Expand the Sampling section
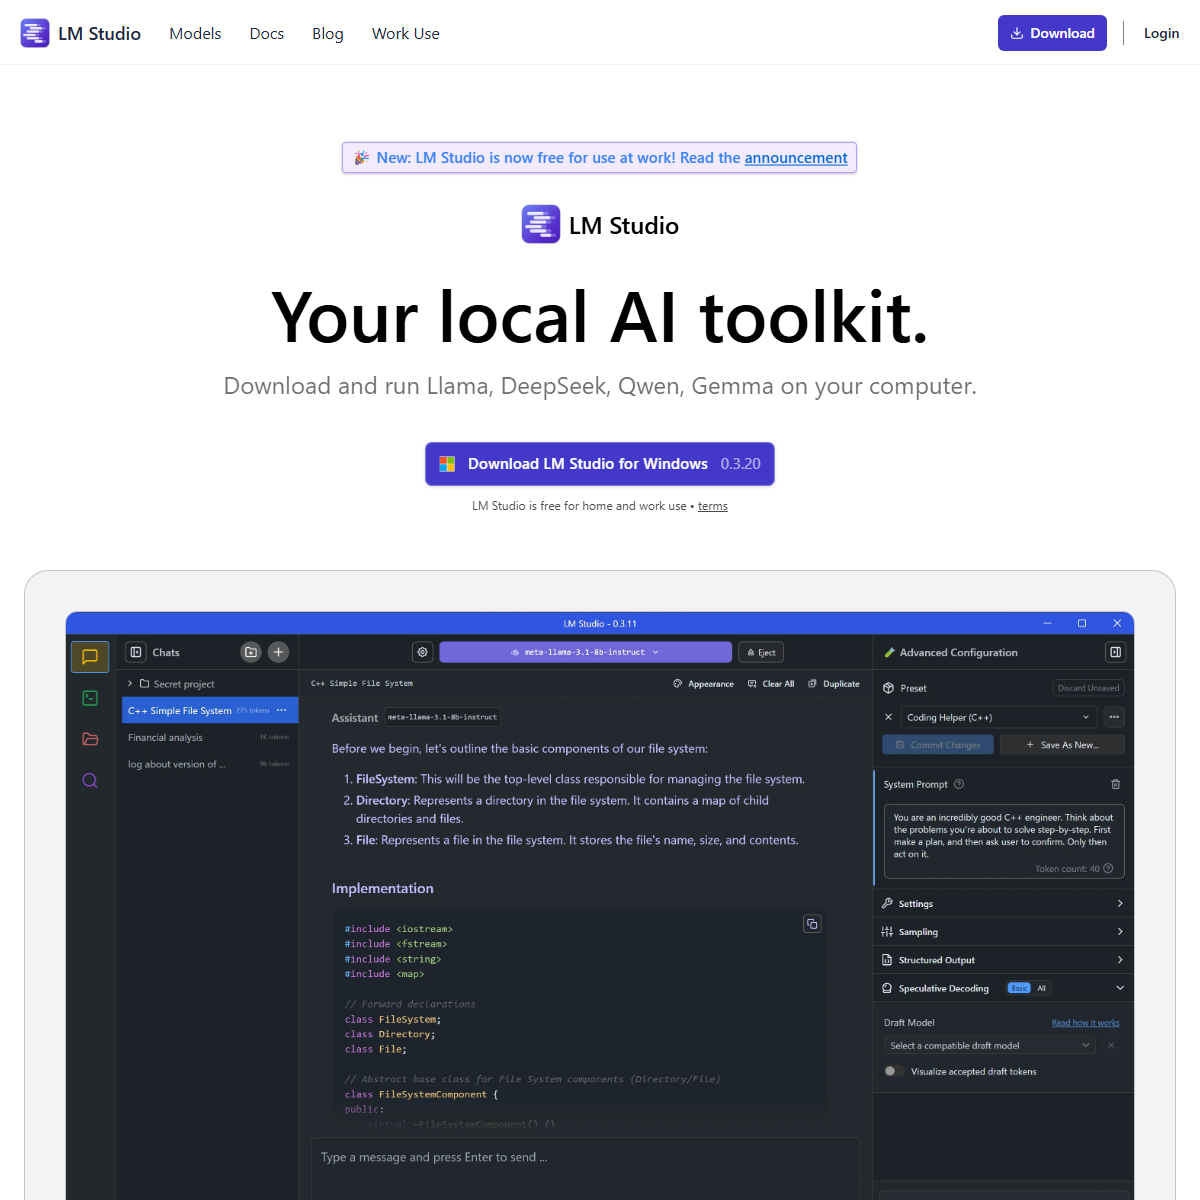Image resolution: width=1200 pixels, height=1200 pixels. 1003,931
